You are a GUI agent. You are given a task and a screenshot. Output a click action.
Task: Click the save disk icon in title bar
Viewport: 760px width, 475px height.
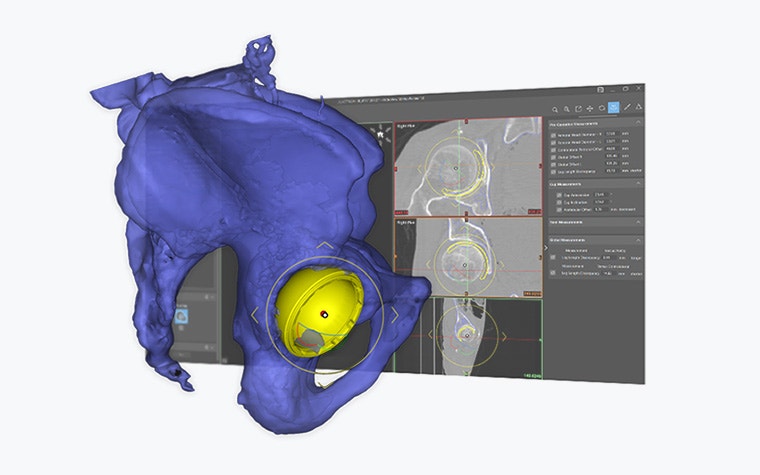601,90
